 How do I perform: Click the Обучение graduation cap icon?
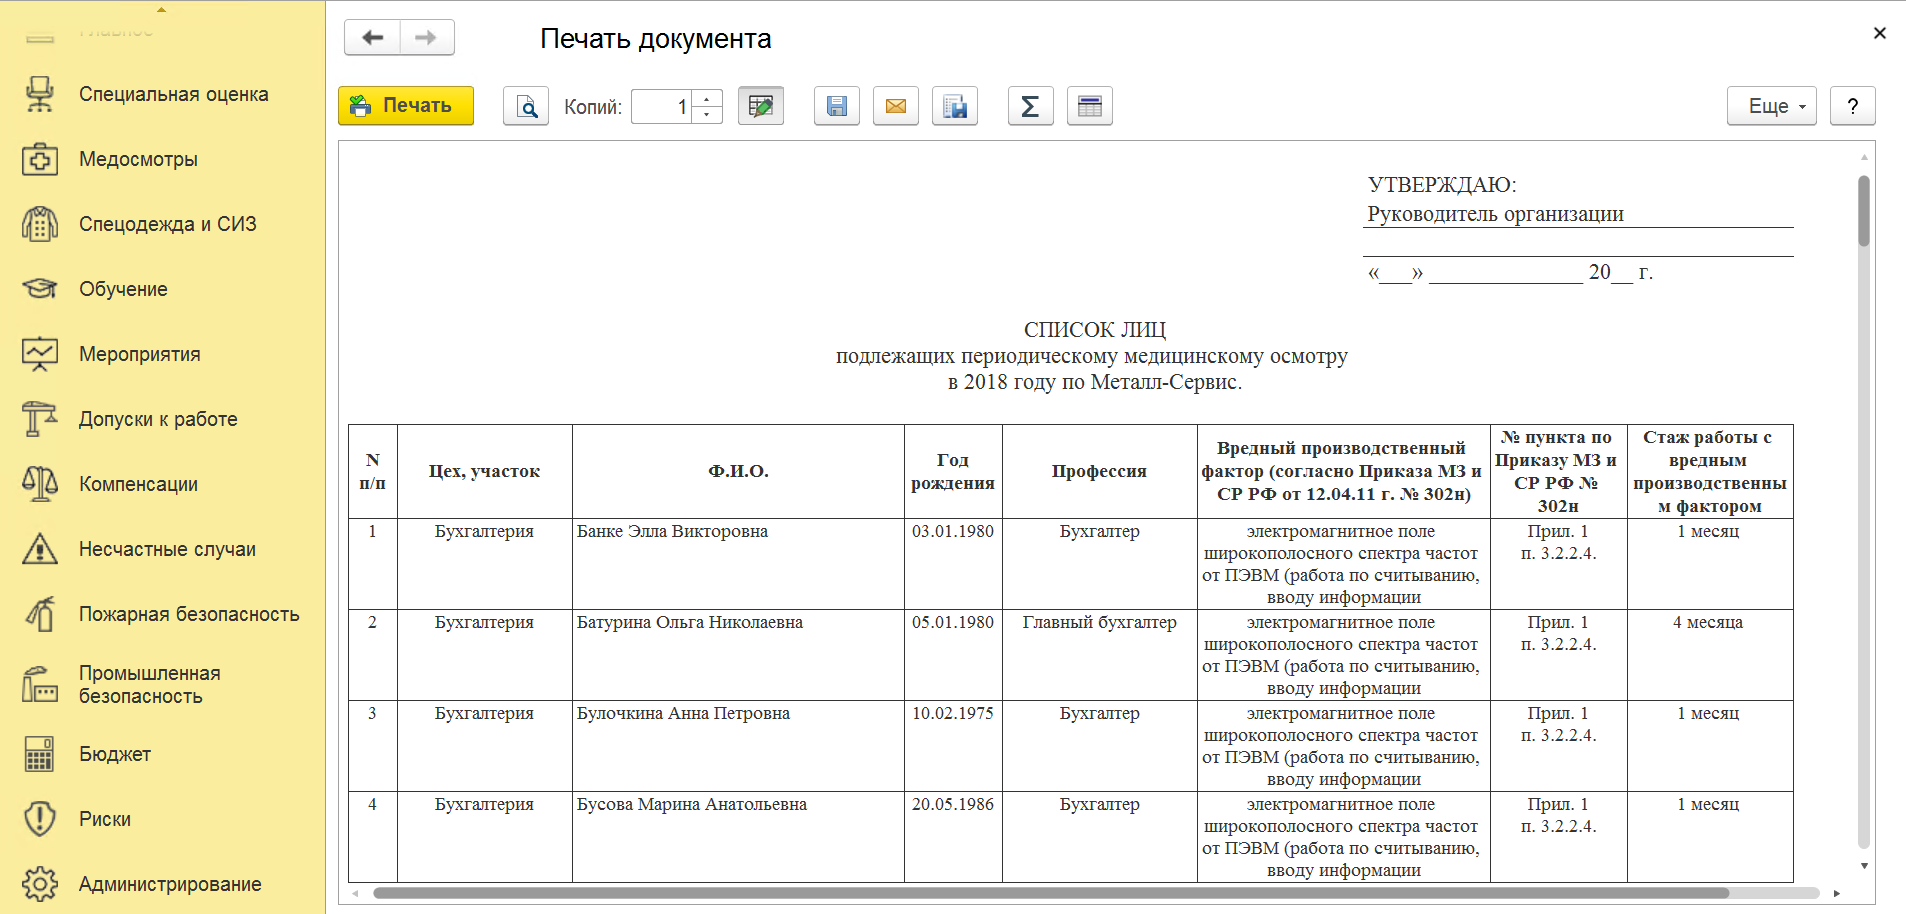pyautogui.click(x=40, y=289)
